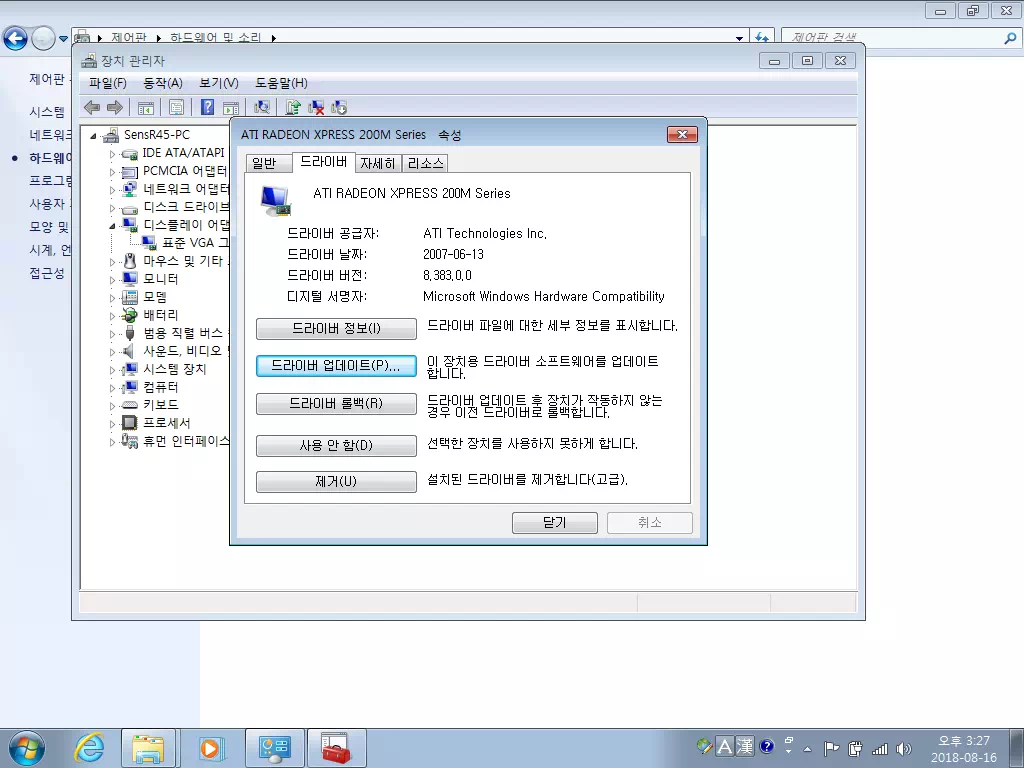1024x768 pixels.
Task: Click the 마우스 및 기타 mouse icon
Action: pos(129,261)
